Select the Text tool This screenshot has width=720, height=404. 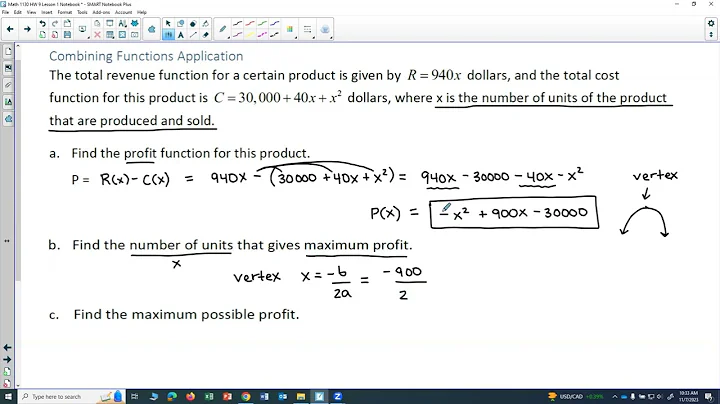[181, 35]
